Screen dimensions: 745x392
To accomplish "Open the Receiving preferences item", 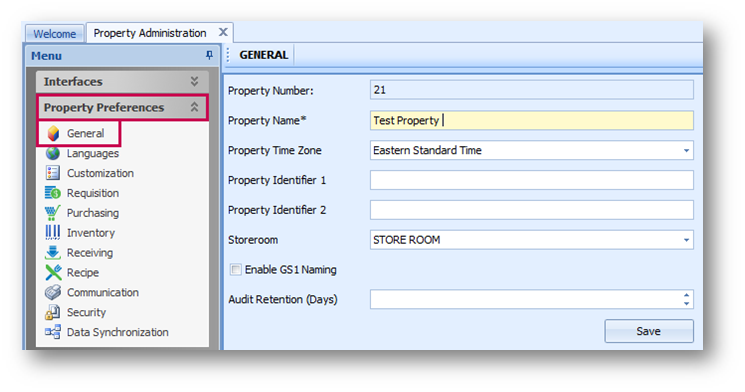I will (x=90, y=253).
